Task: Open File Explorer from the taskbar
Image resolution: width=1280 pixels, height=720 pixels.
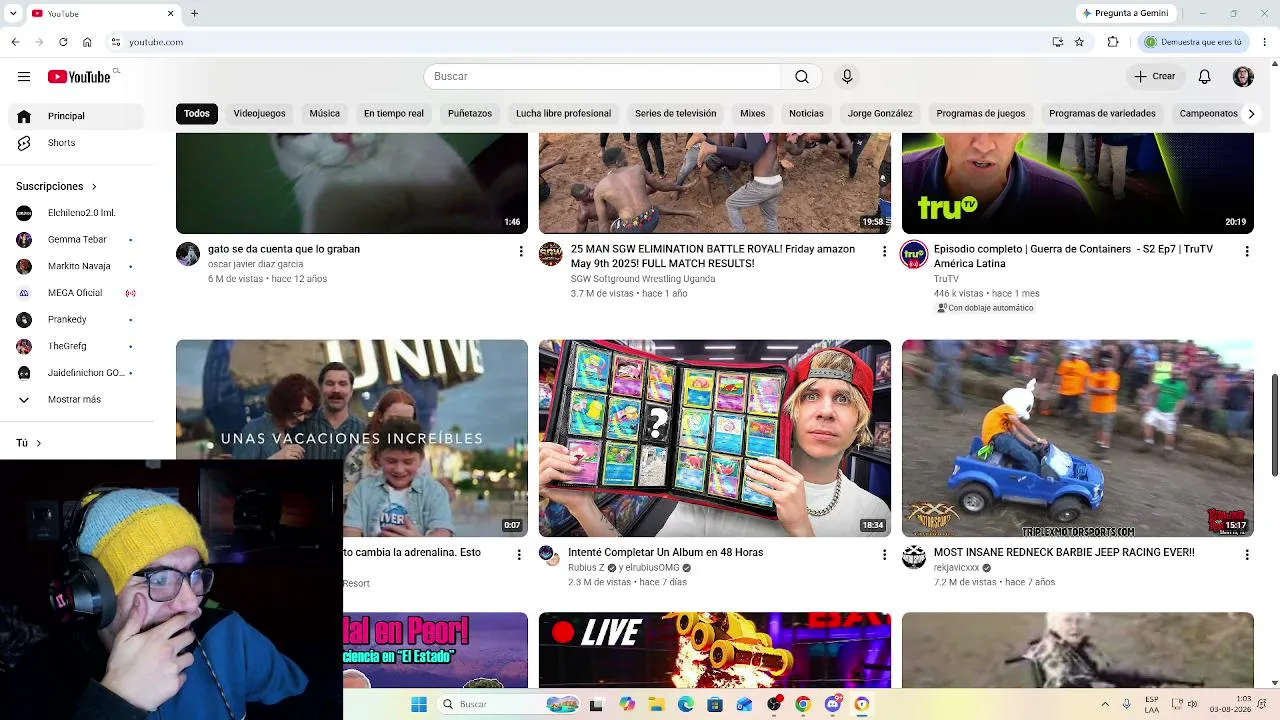Action: click(656, 704)
